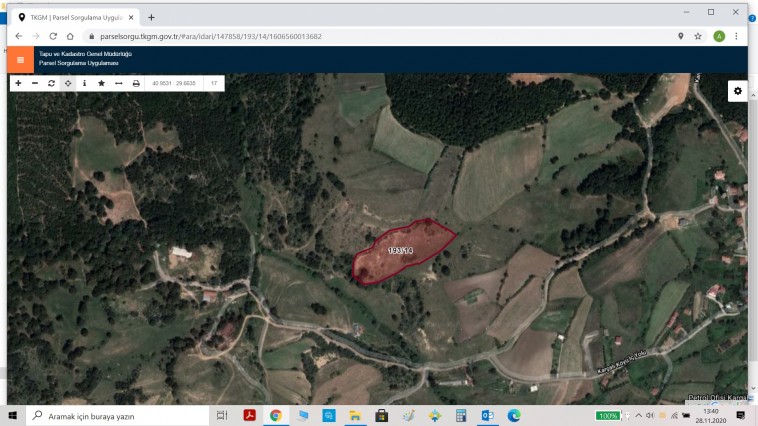Click the browser address bar URL
The image size is (758, 426).
pos(210,36)
